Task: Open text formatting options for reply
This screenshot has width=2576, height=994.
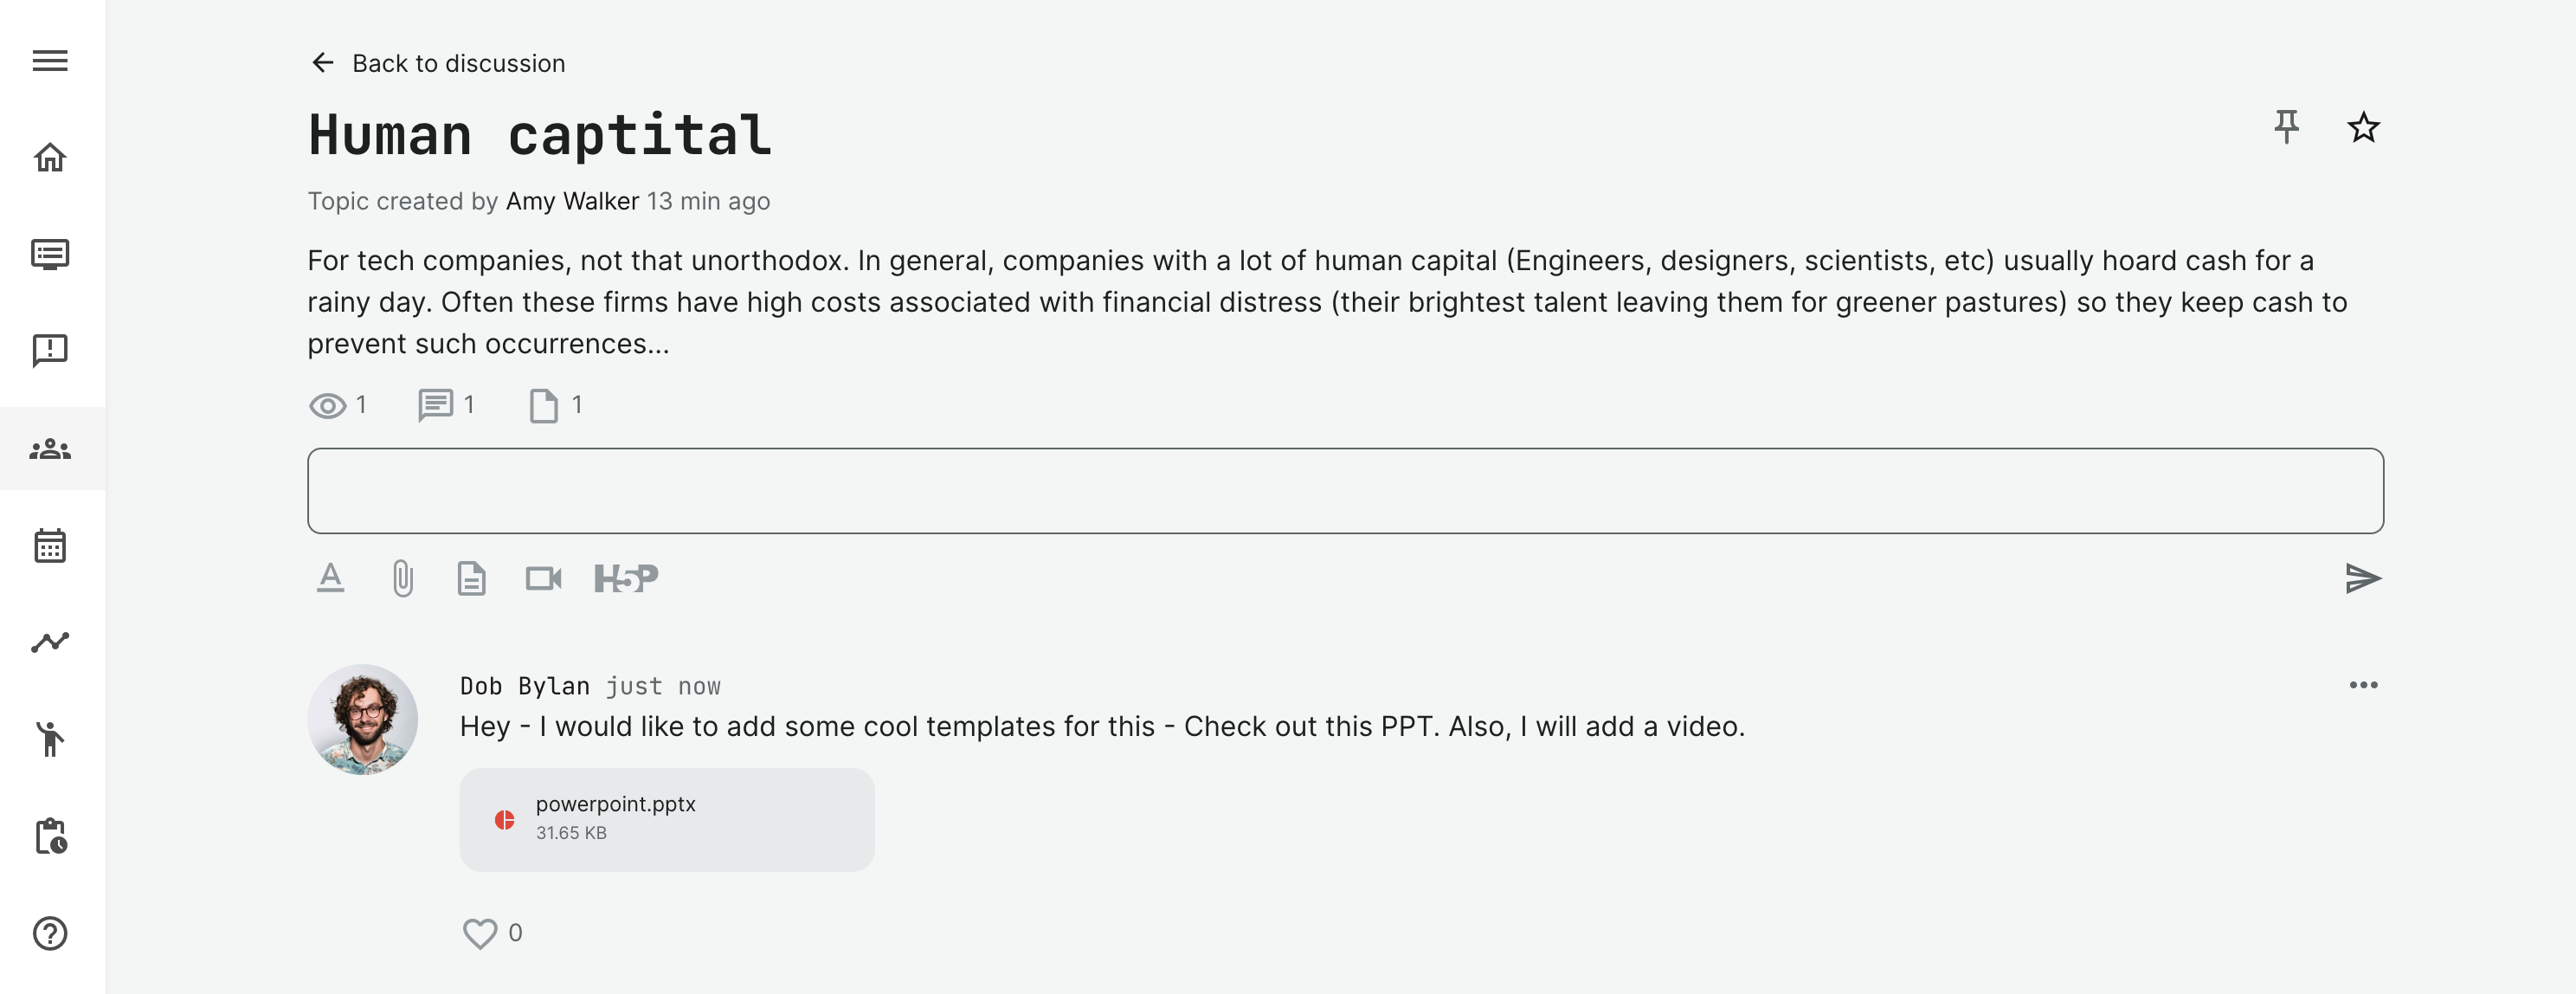Action: point(330,578)
